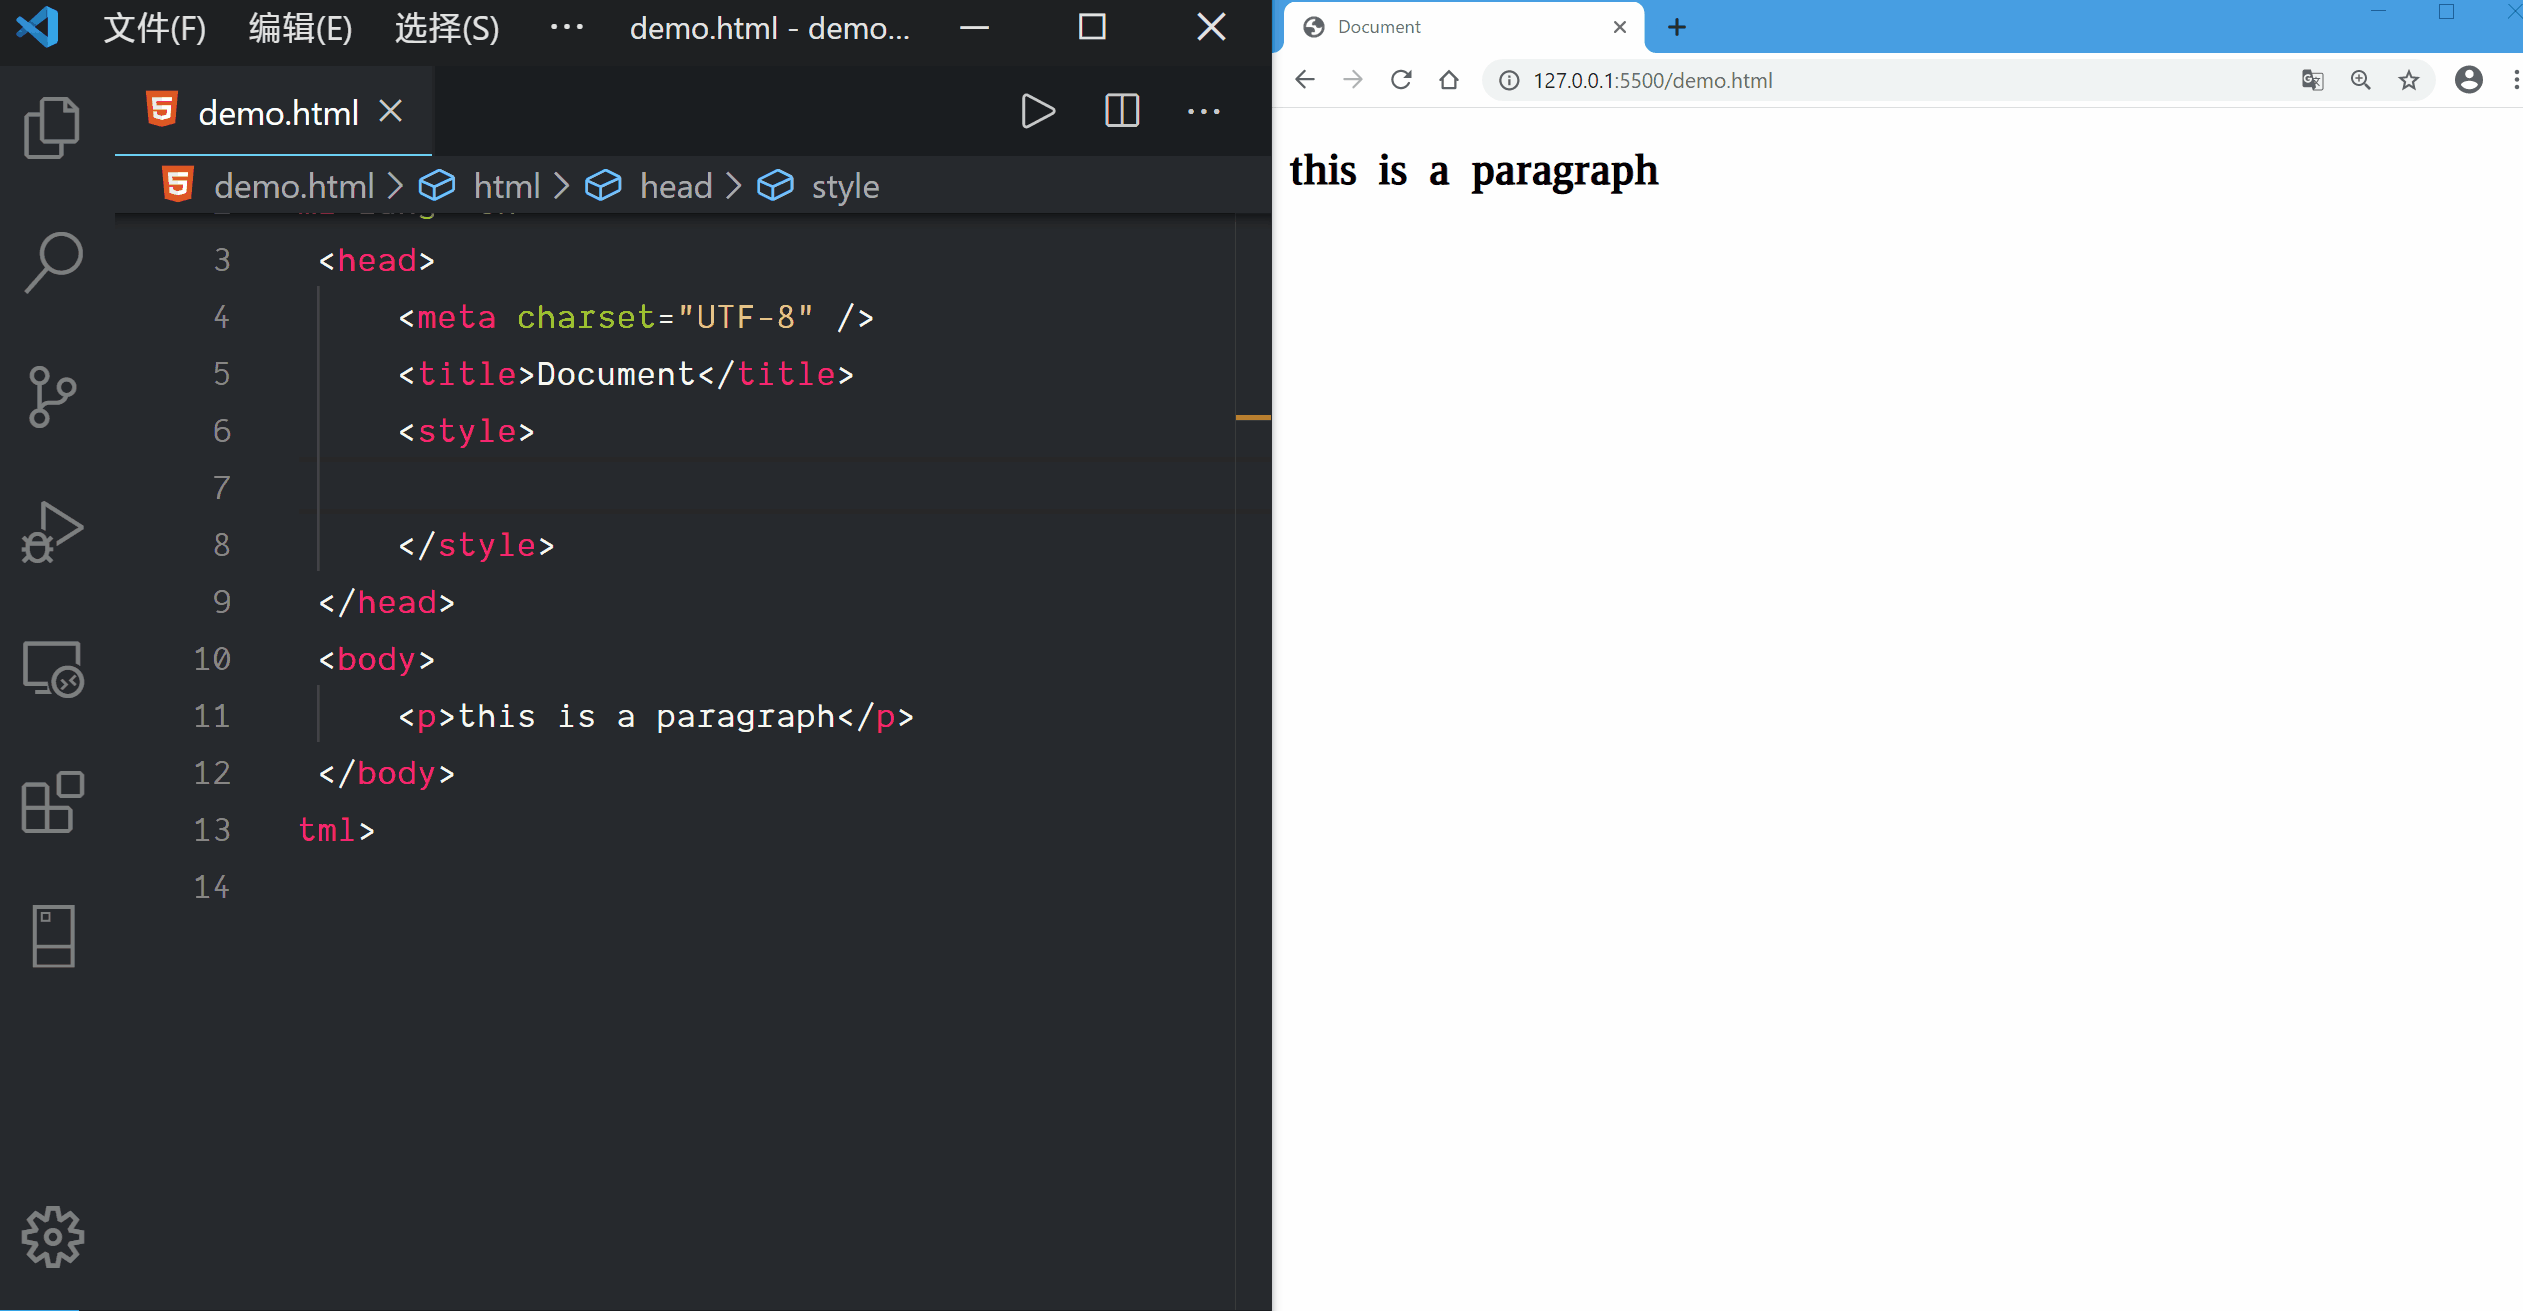This screenshot has height=1311, width=2523.
Task: Click the orange marker in overview ruler
Action: (1252, 417)
